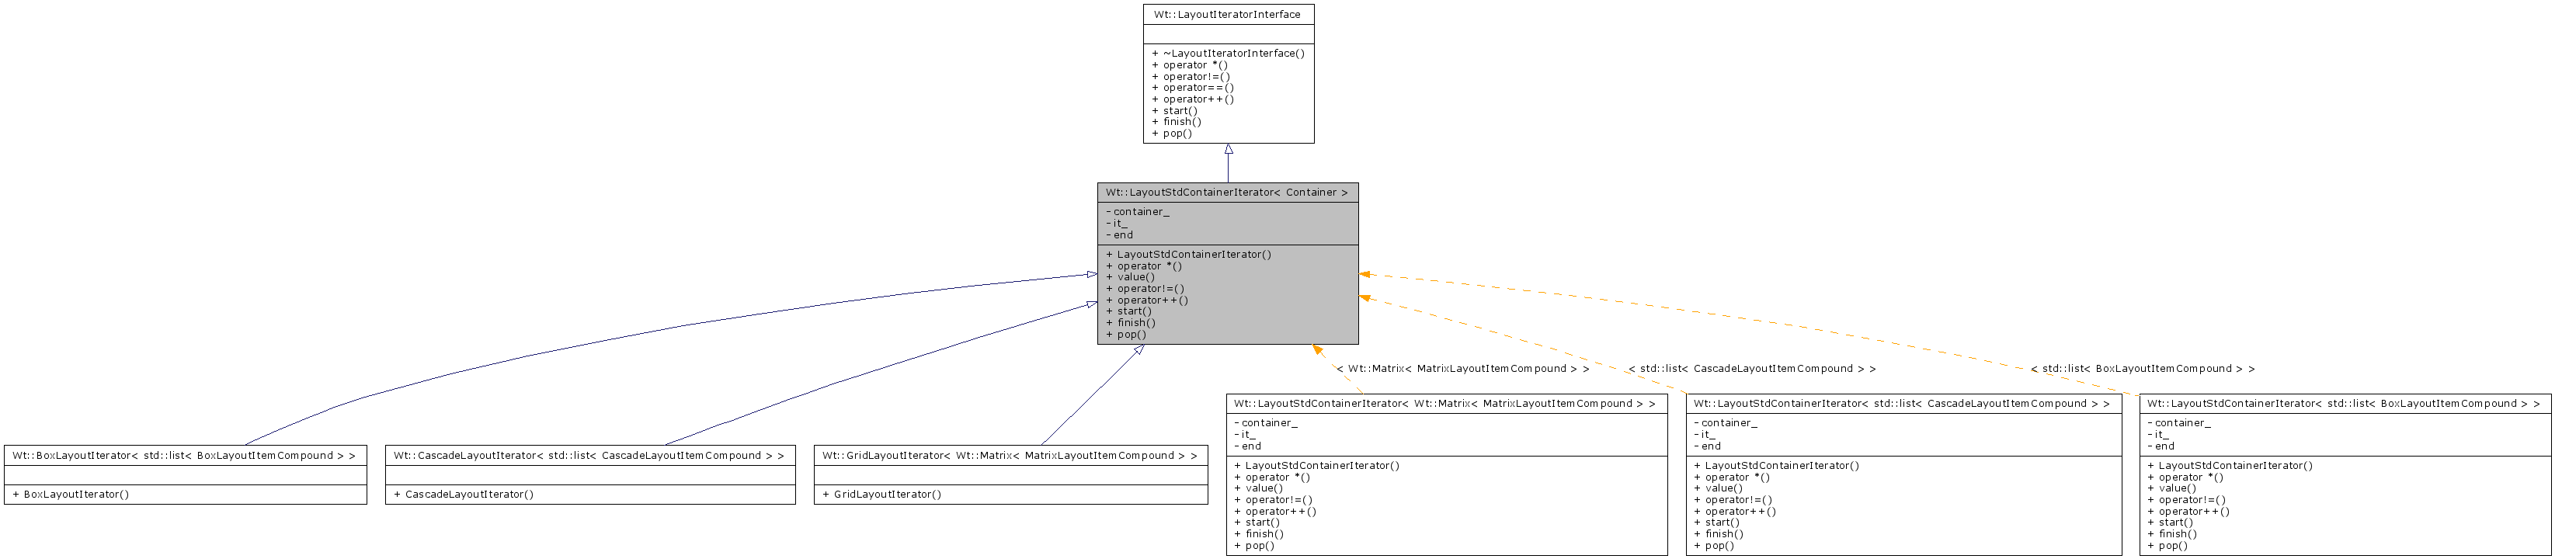Viewport: 2576px width, 559px height.
Task: Click the CascadeLayoutIterator() constructor entry
Action: (471, 497)
